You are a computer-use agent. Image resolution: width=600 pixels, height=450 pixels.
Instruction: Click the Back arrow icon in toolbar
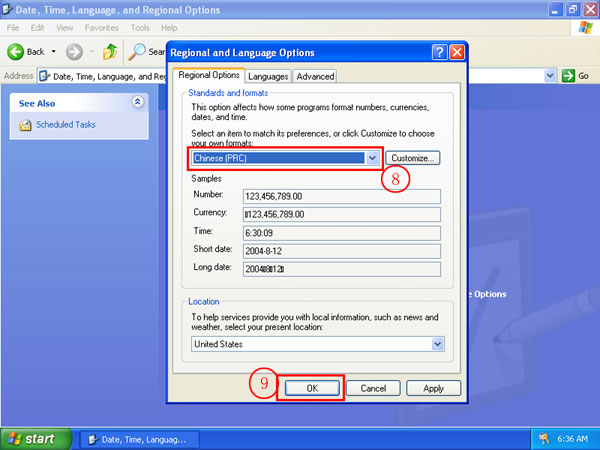[x=16, y=51]
